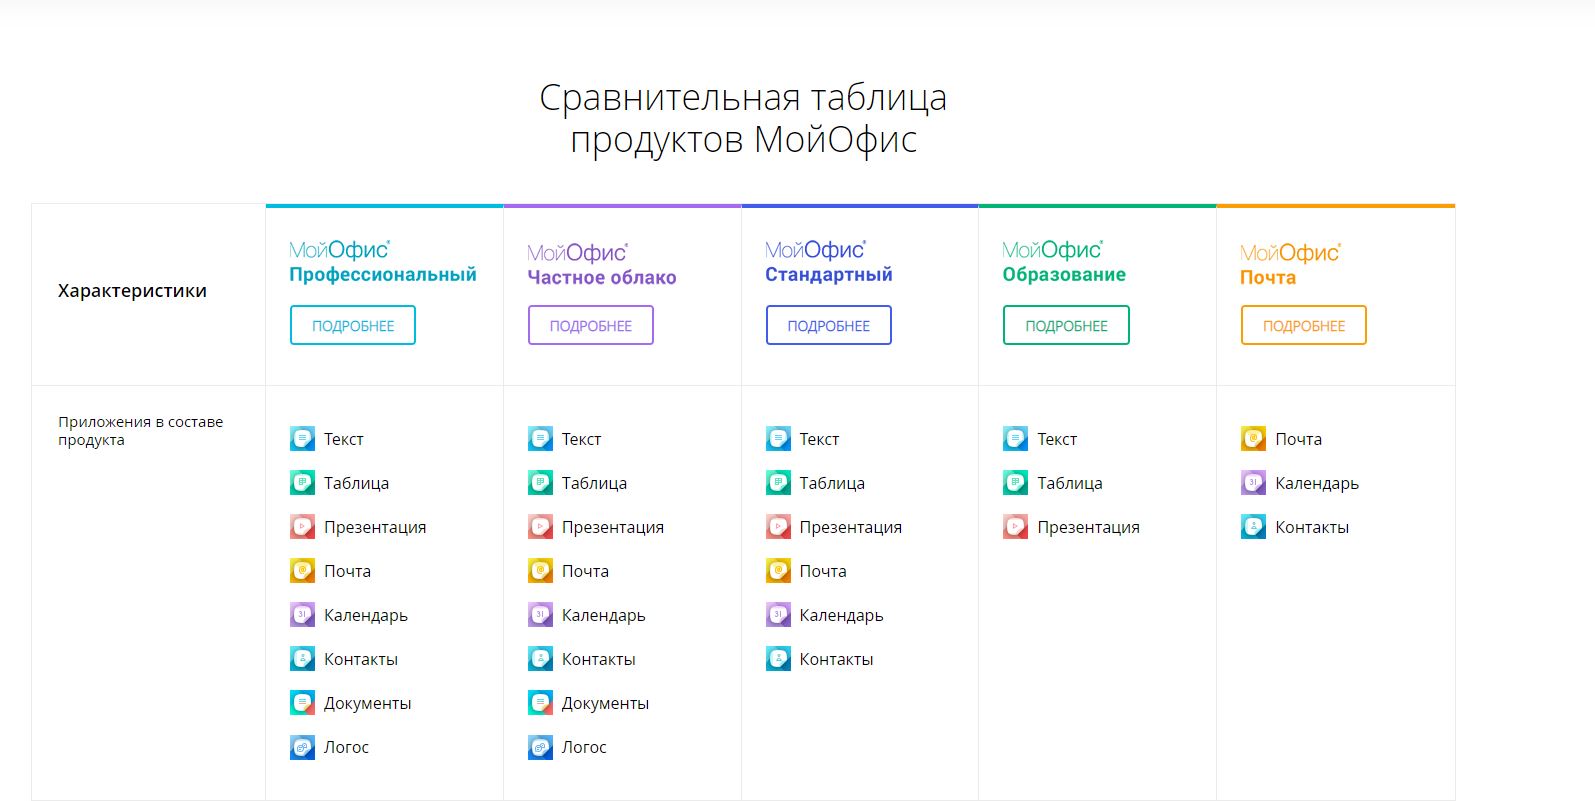The image size is (1595, 801).
Task: Click the Календарь icon in Профессиональный column
Action: coord(302,614)
